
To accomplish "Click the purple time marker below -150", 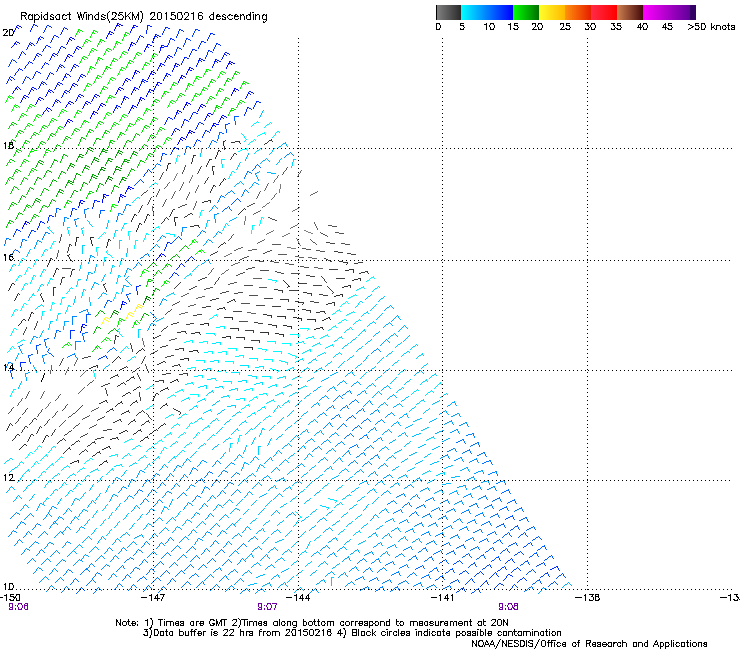I will coord(18,607).
